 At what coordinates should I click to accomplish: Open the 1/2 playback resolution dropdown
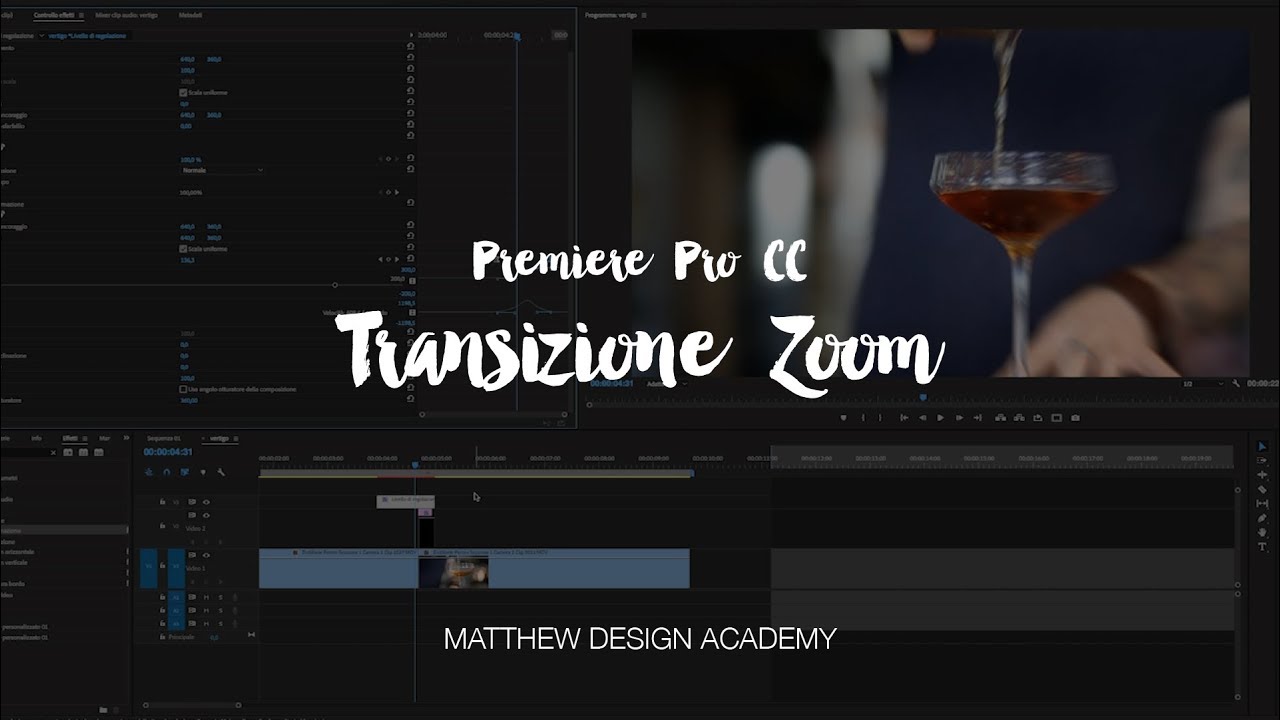[1203, 383]
